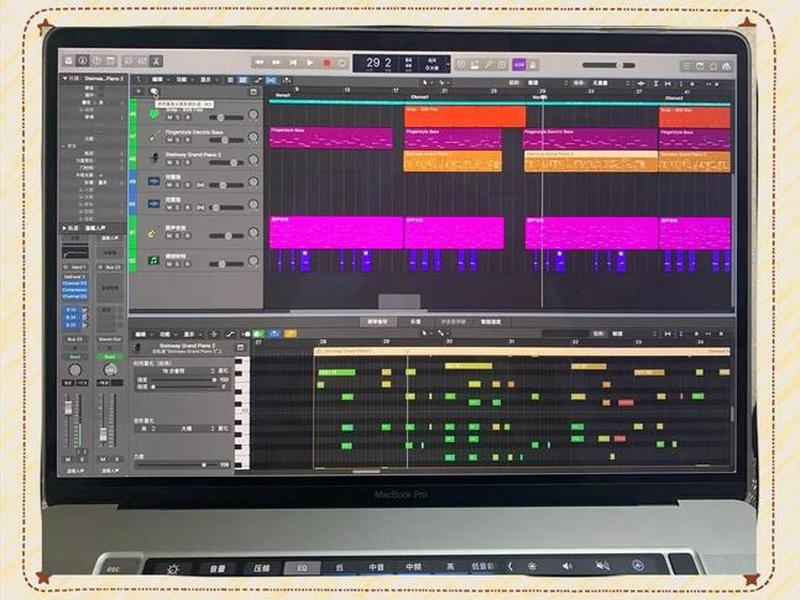
Task: Open the LCD display mode dropdown arrow
Action: coord(447,64)
